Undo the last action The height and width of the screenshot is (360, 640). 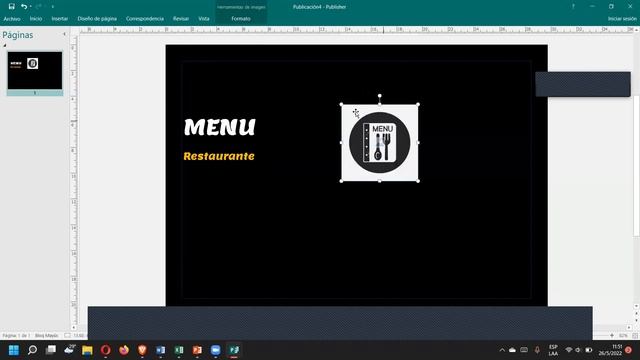pos(24,7)
